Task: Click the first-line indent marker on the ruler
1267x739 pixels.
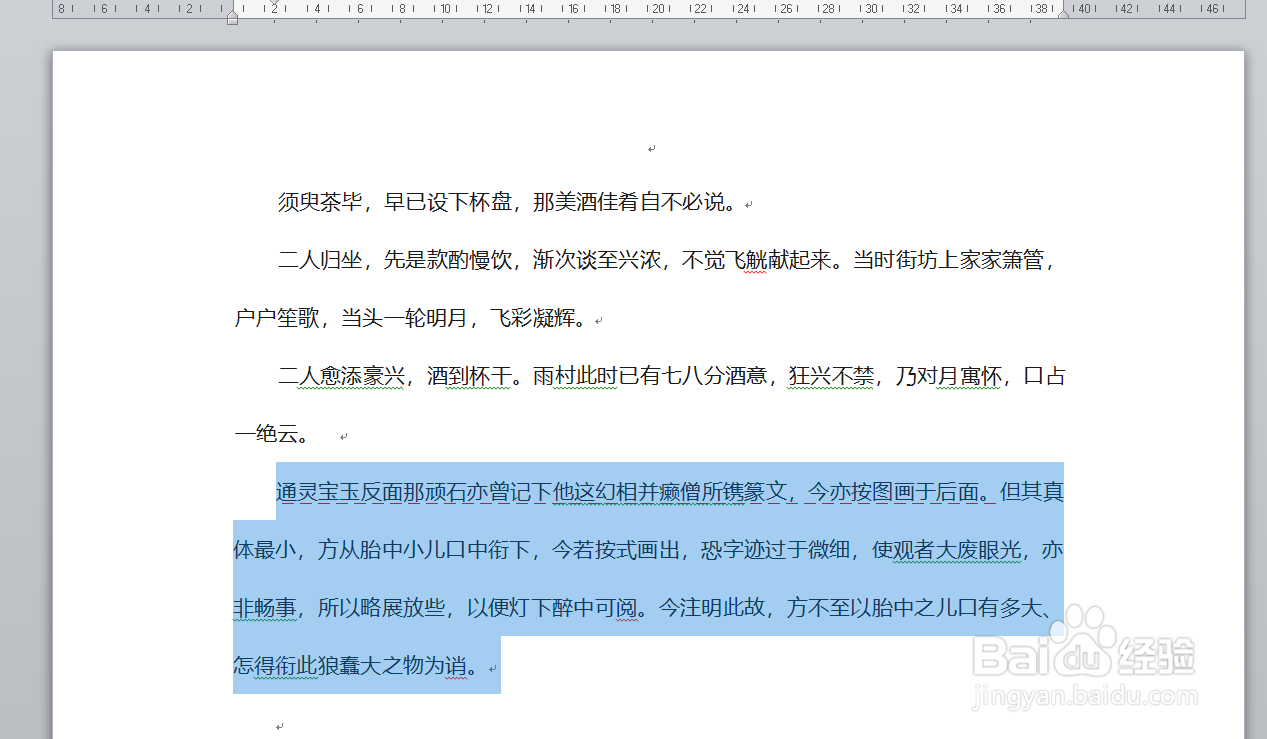Action: click(x=274, y=4)
